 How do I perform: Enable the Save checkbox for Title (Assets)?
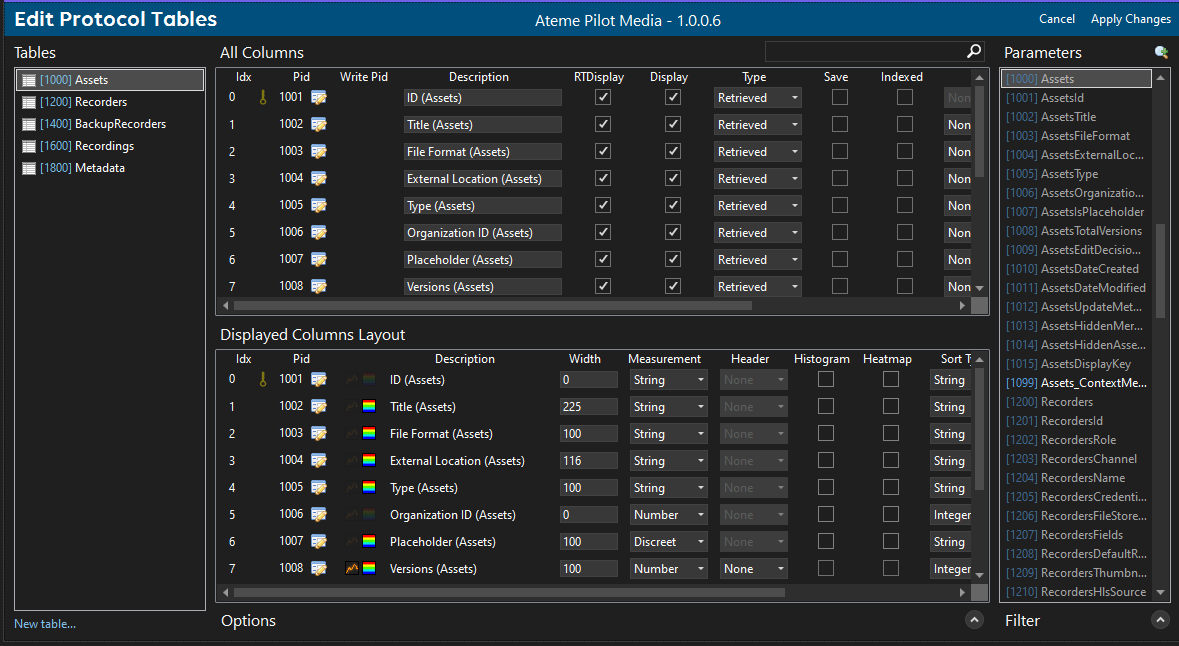(839, 124)
